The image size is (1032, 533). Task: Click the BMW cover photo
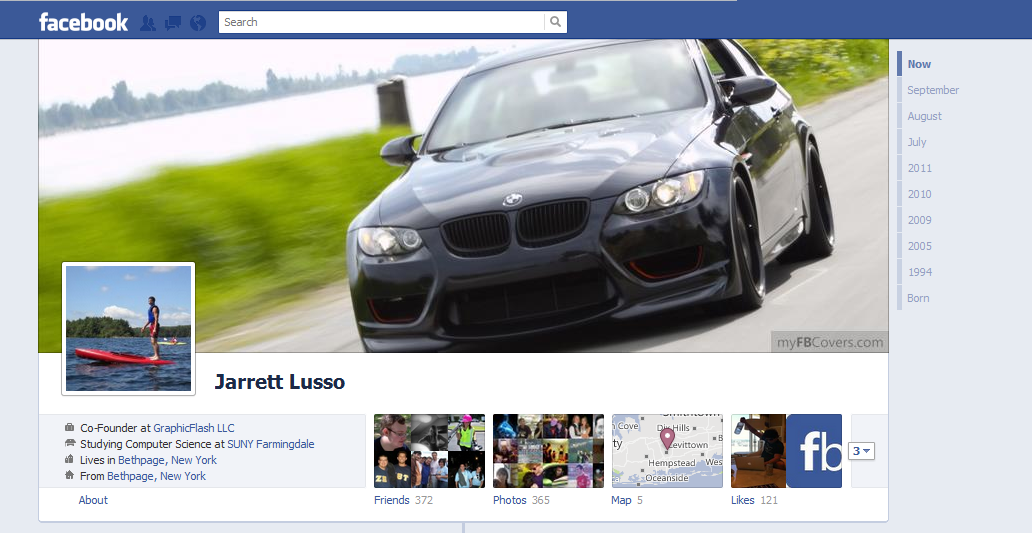pyautogui.click(x=463, y=195)
